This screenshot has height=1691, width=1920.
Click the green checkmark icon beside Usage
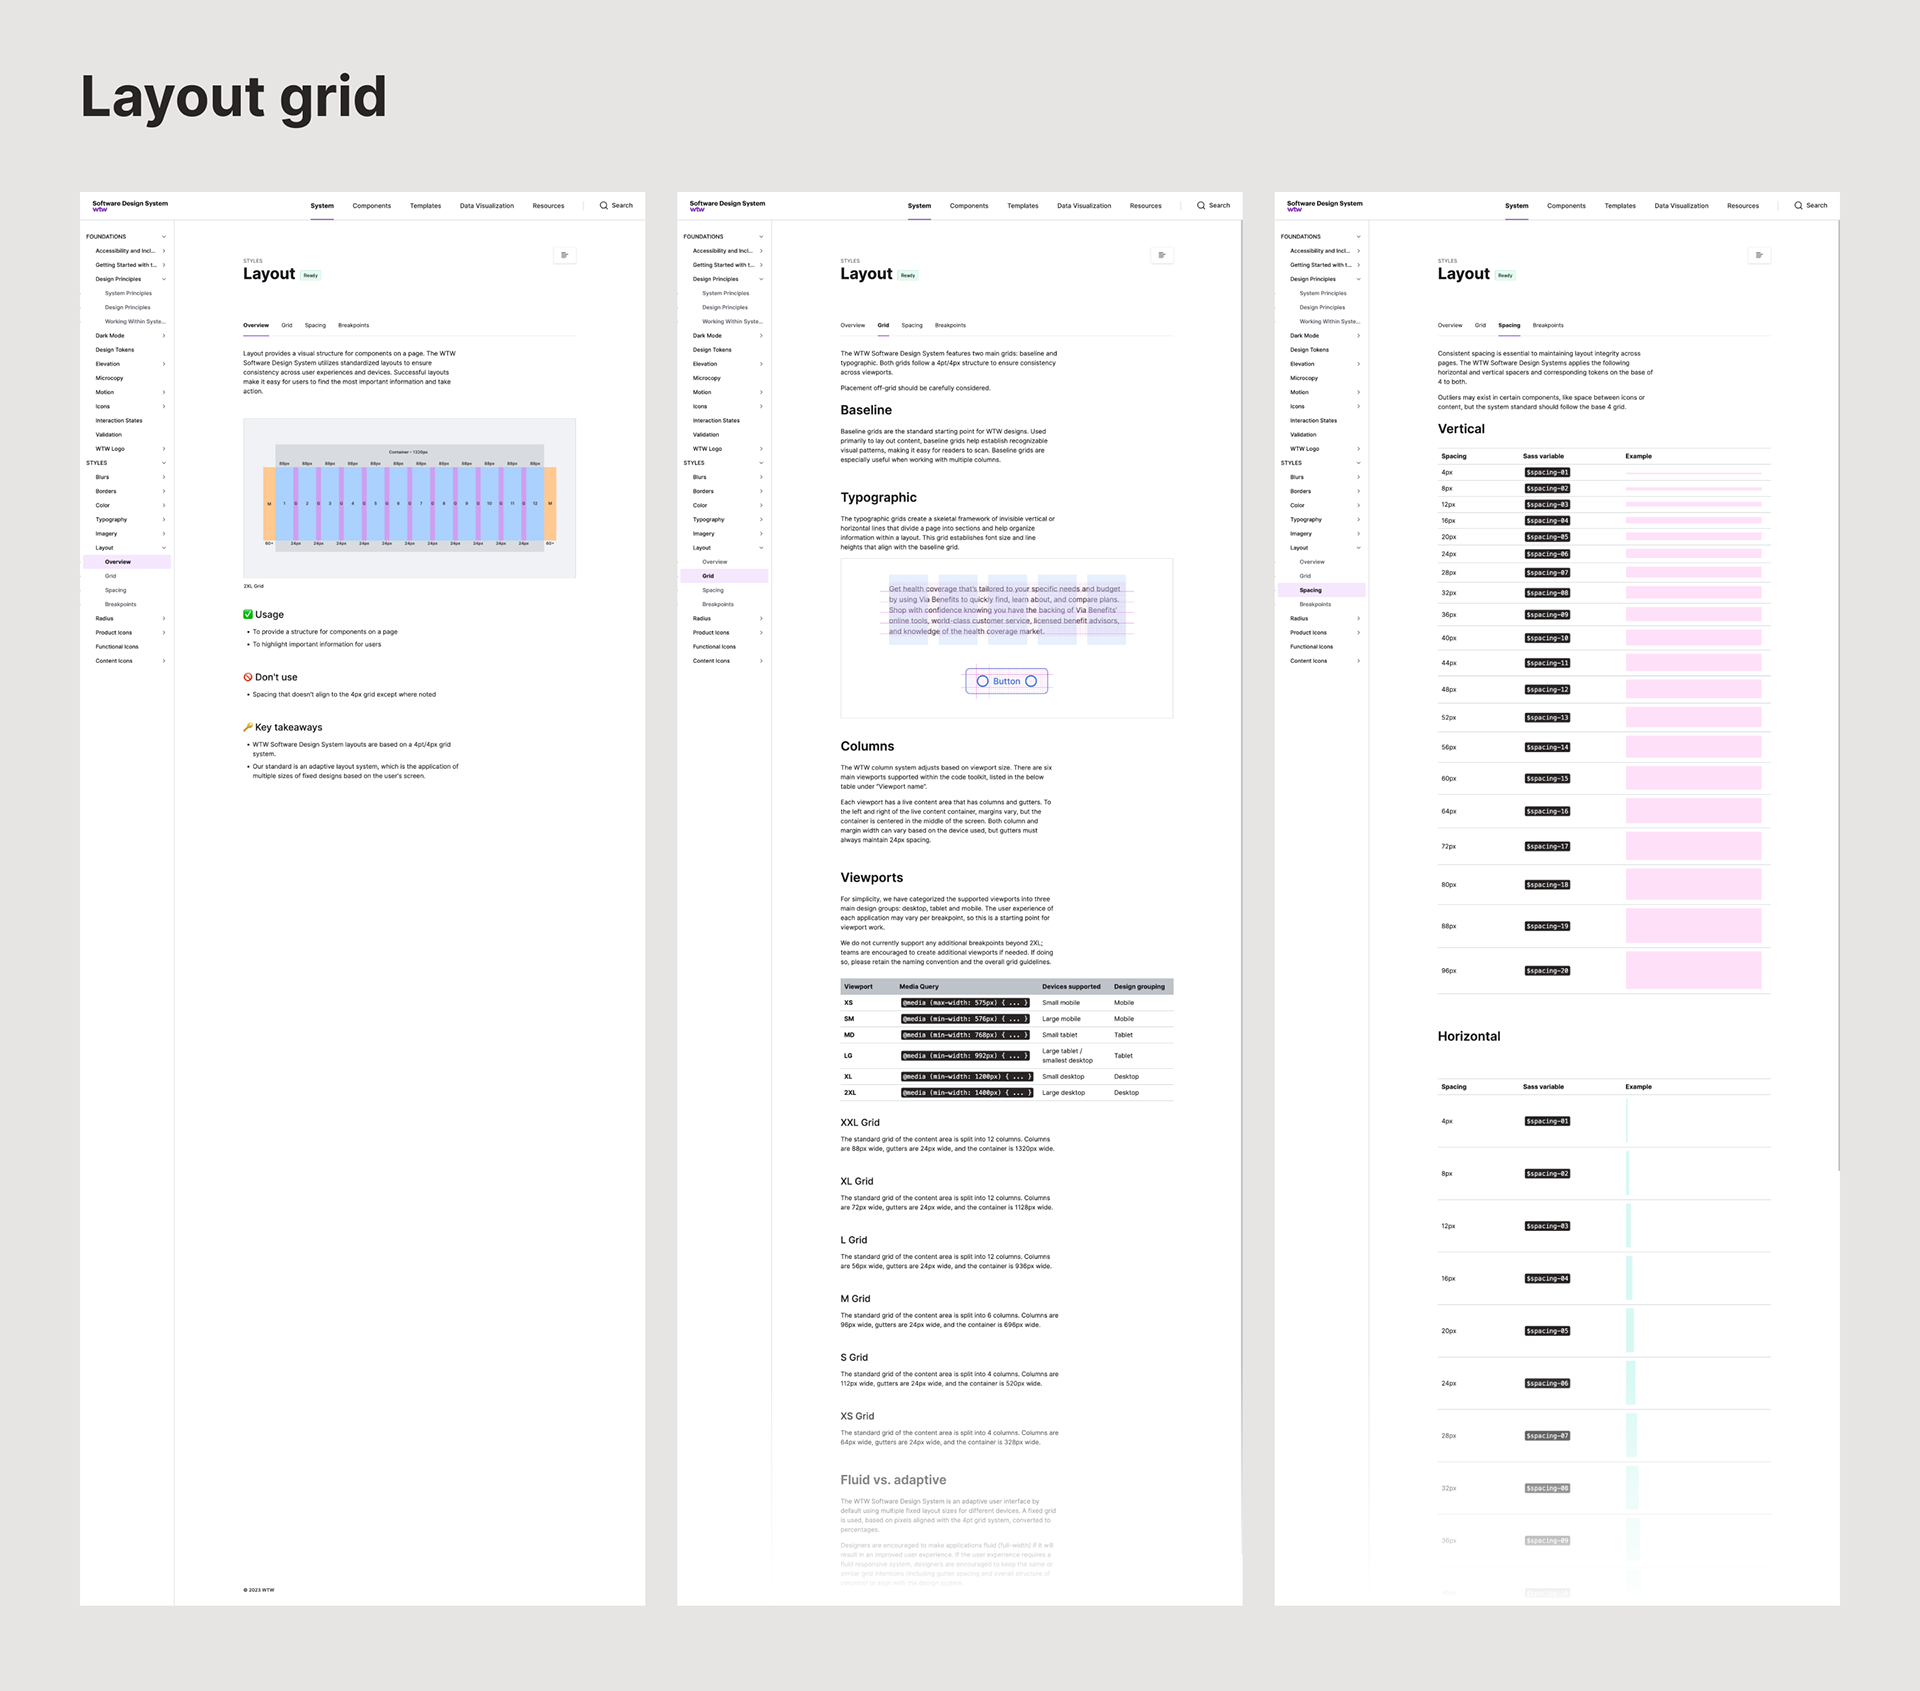[248, 614]
